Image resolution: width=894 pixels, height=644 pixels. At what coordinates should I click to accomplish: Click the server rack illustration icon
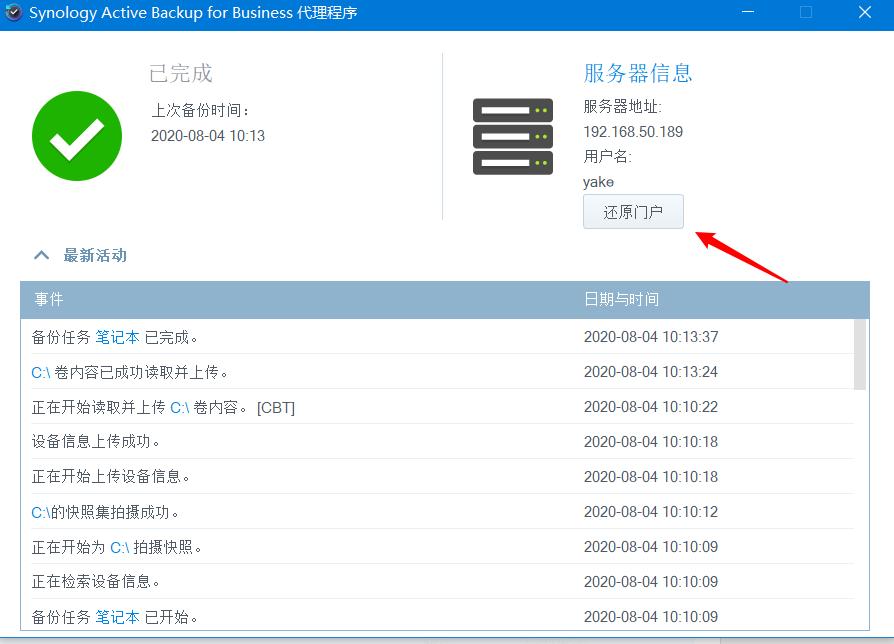(x=512, y=135)
